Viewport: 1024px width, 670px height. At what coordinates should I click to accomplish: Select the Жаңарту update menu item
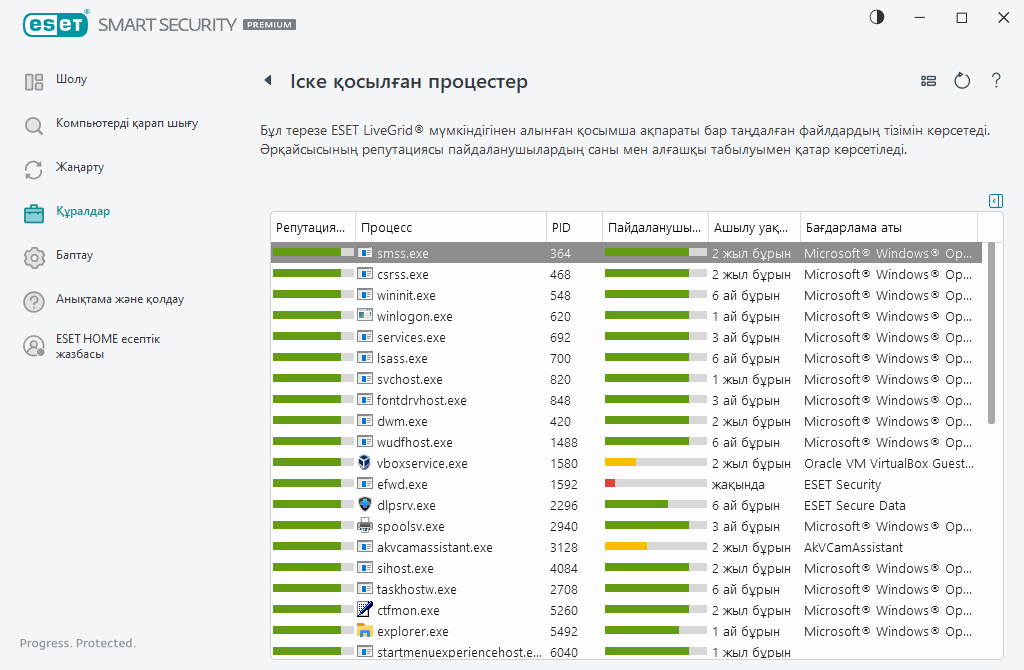tap(80, 168)
